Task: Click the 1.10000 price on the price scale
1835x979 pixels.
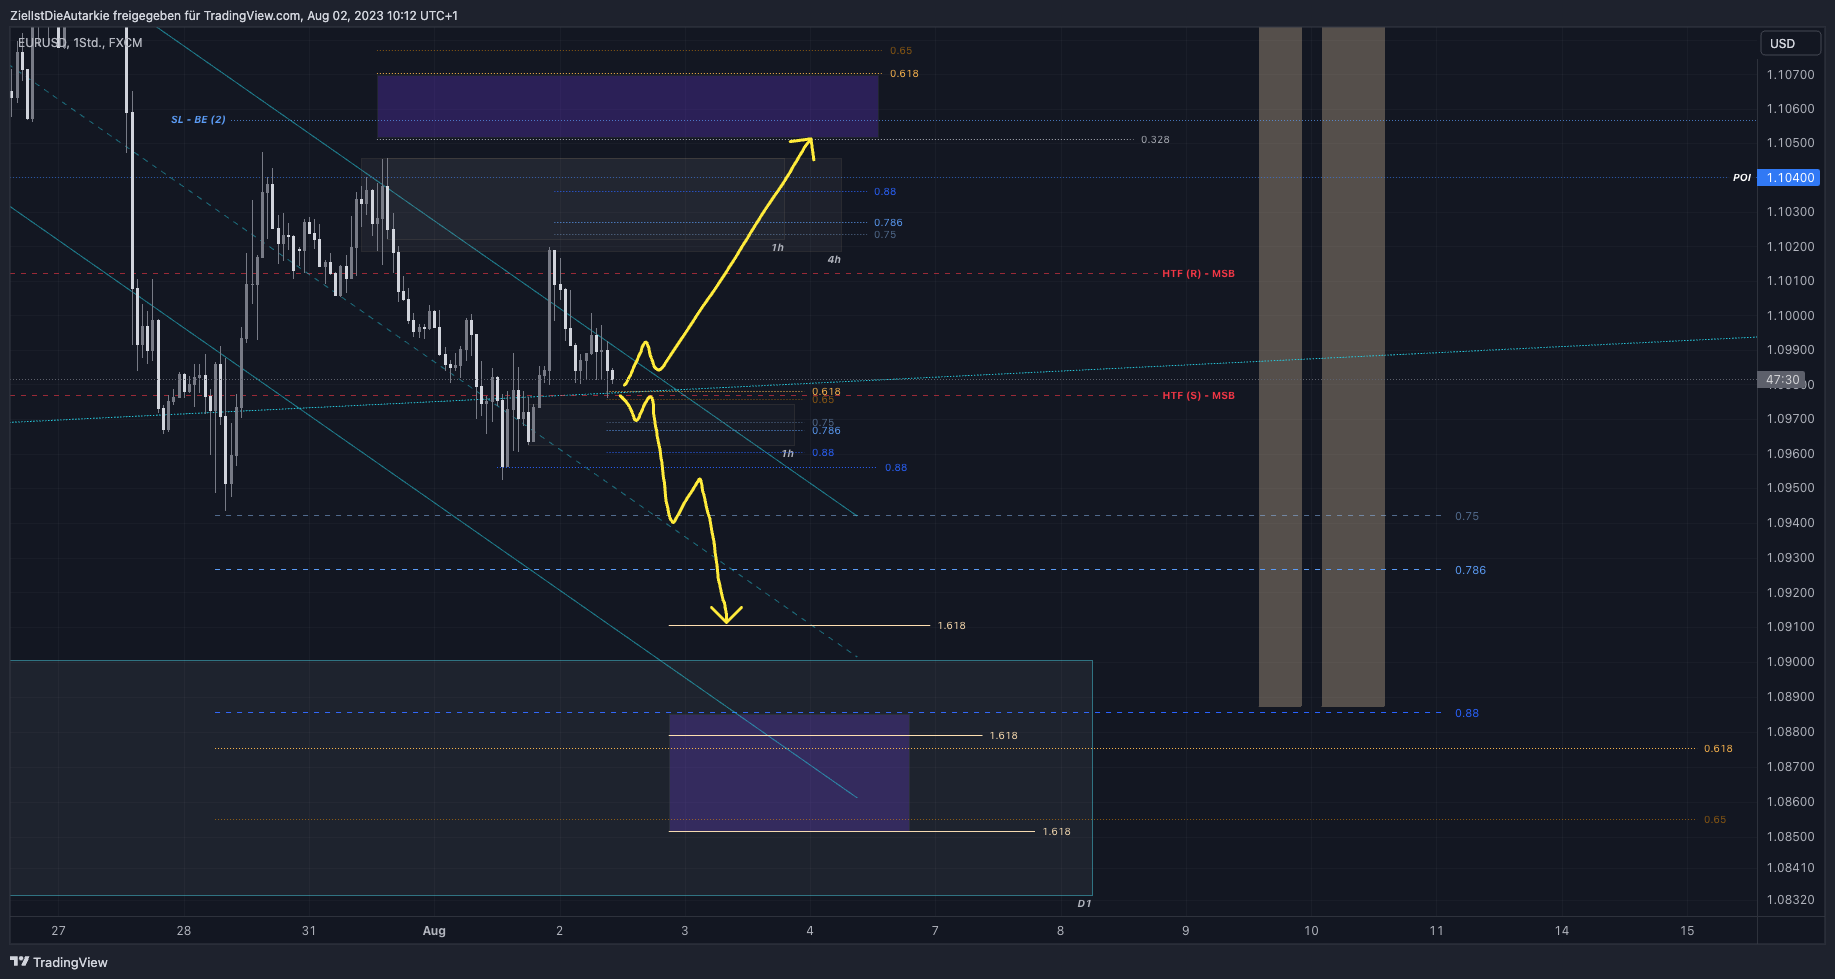Action: [x=1790, y=316]
